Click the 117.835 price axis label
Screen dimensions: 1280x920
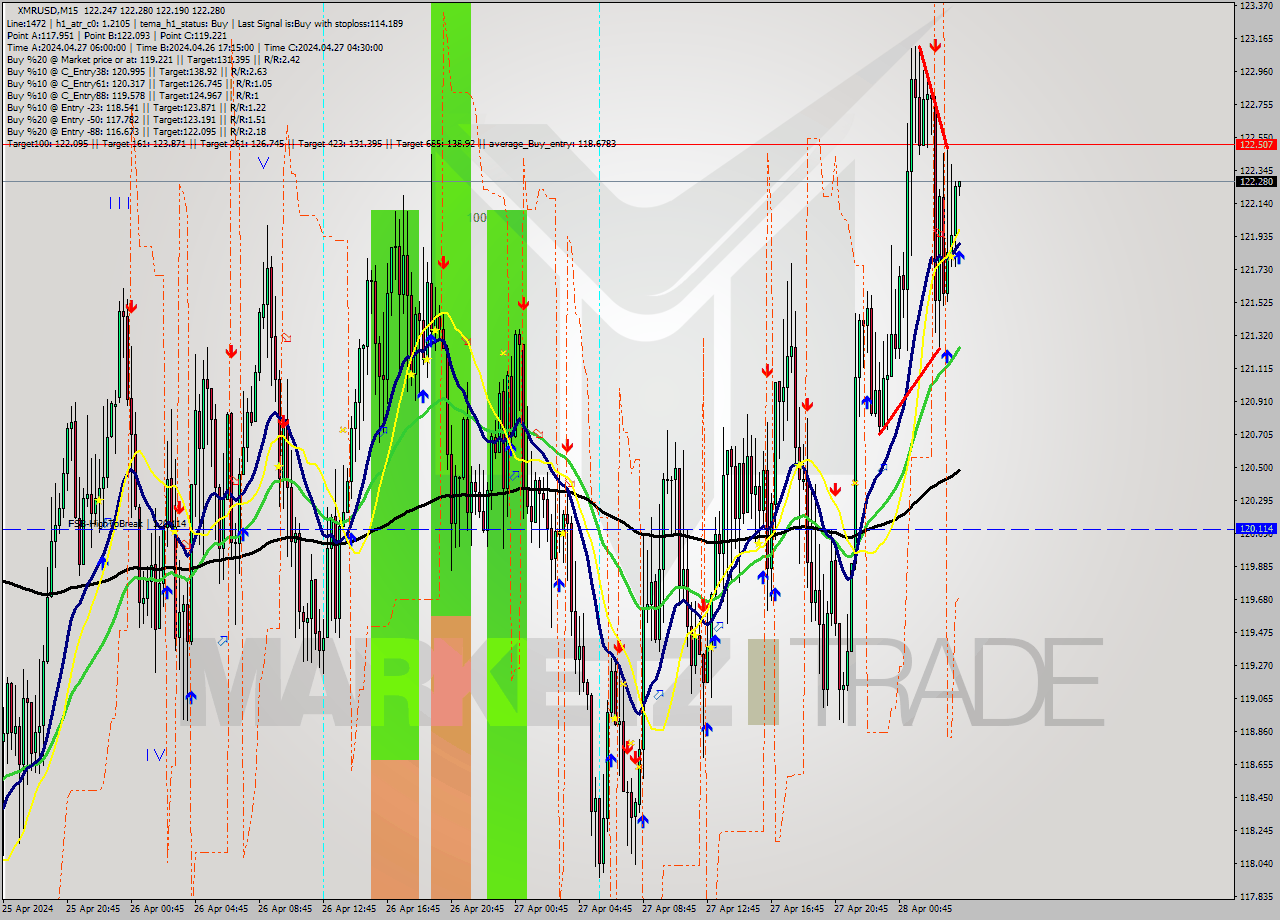click(1256, 896)
